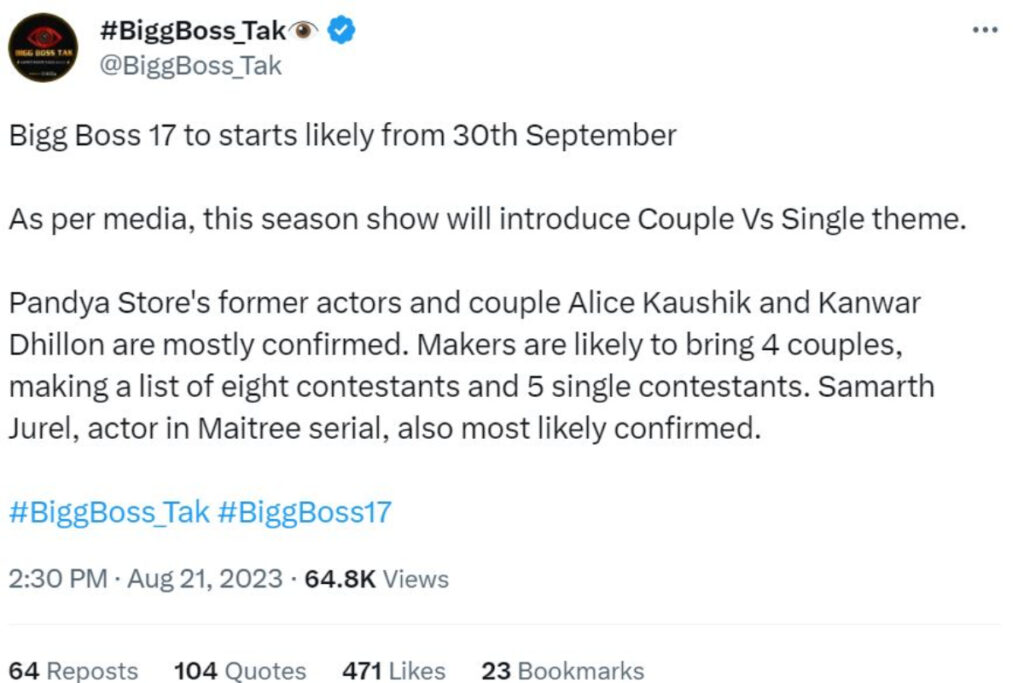The height and width of the screenshot is (683, 1024).
Task: Open the @BiggBoss_Tak handle link
Action: (x=190, y=66)
